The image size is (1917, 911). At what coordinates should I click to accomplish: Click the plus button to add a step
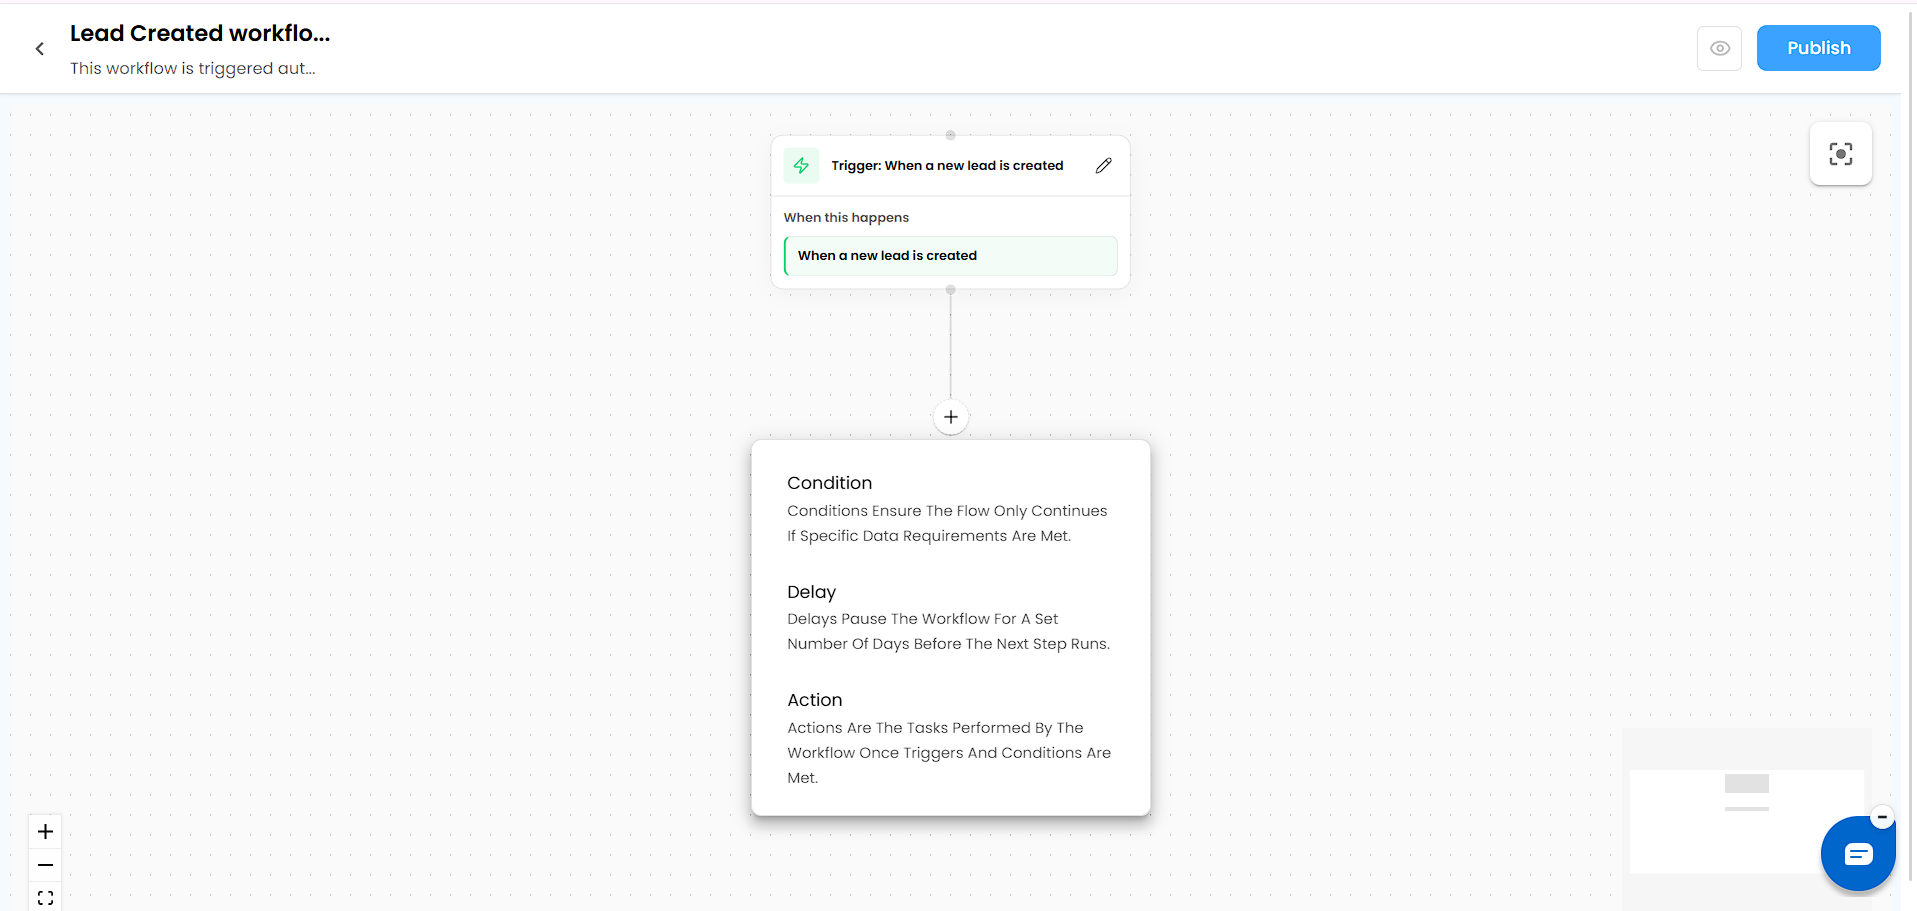coord(951,417)
